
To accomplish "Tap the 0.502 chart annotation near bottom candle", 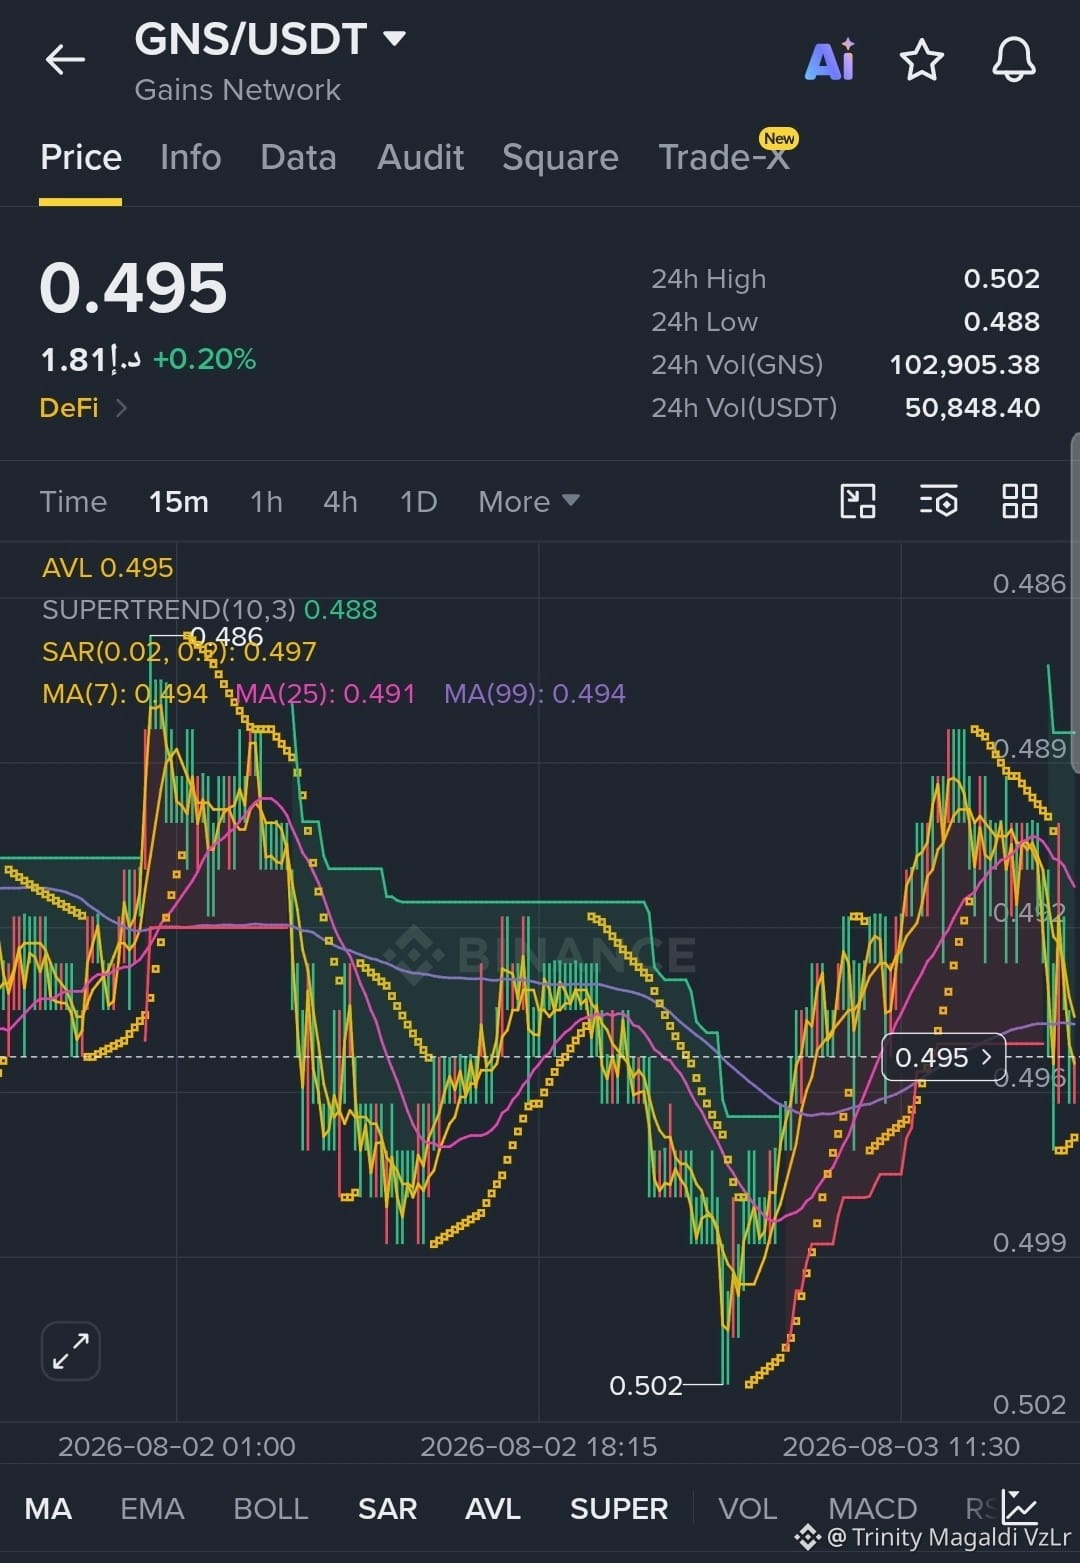I will point(646,1385).
